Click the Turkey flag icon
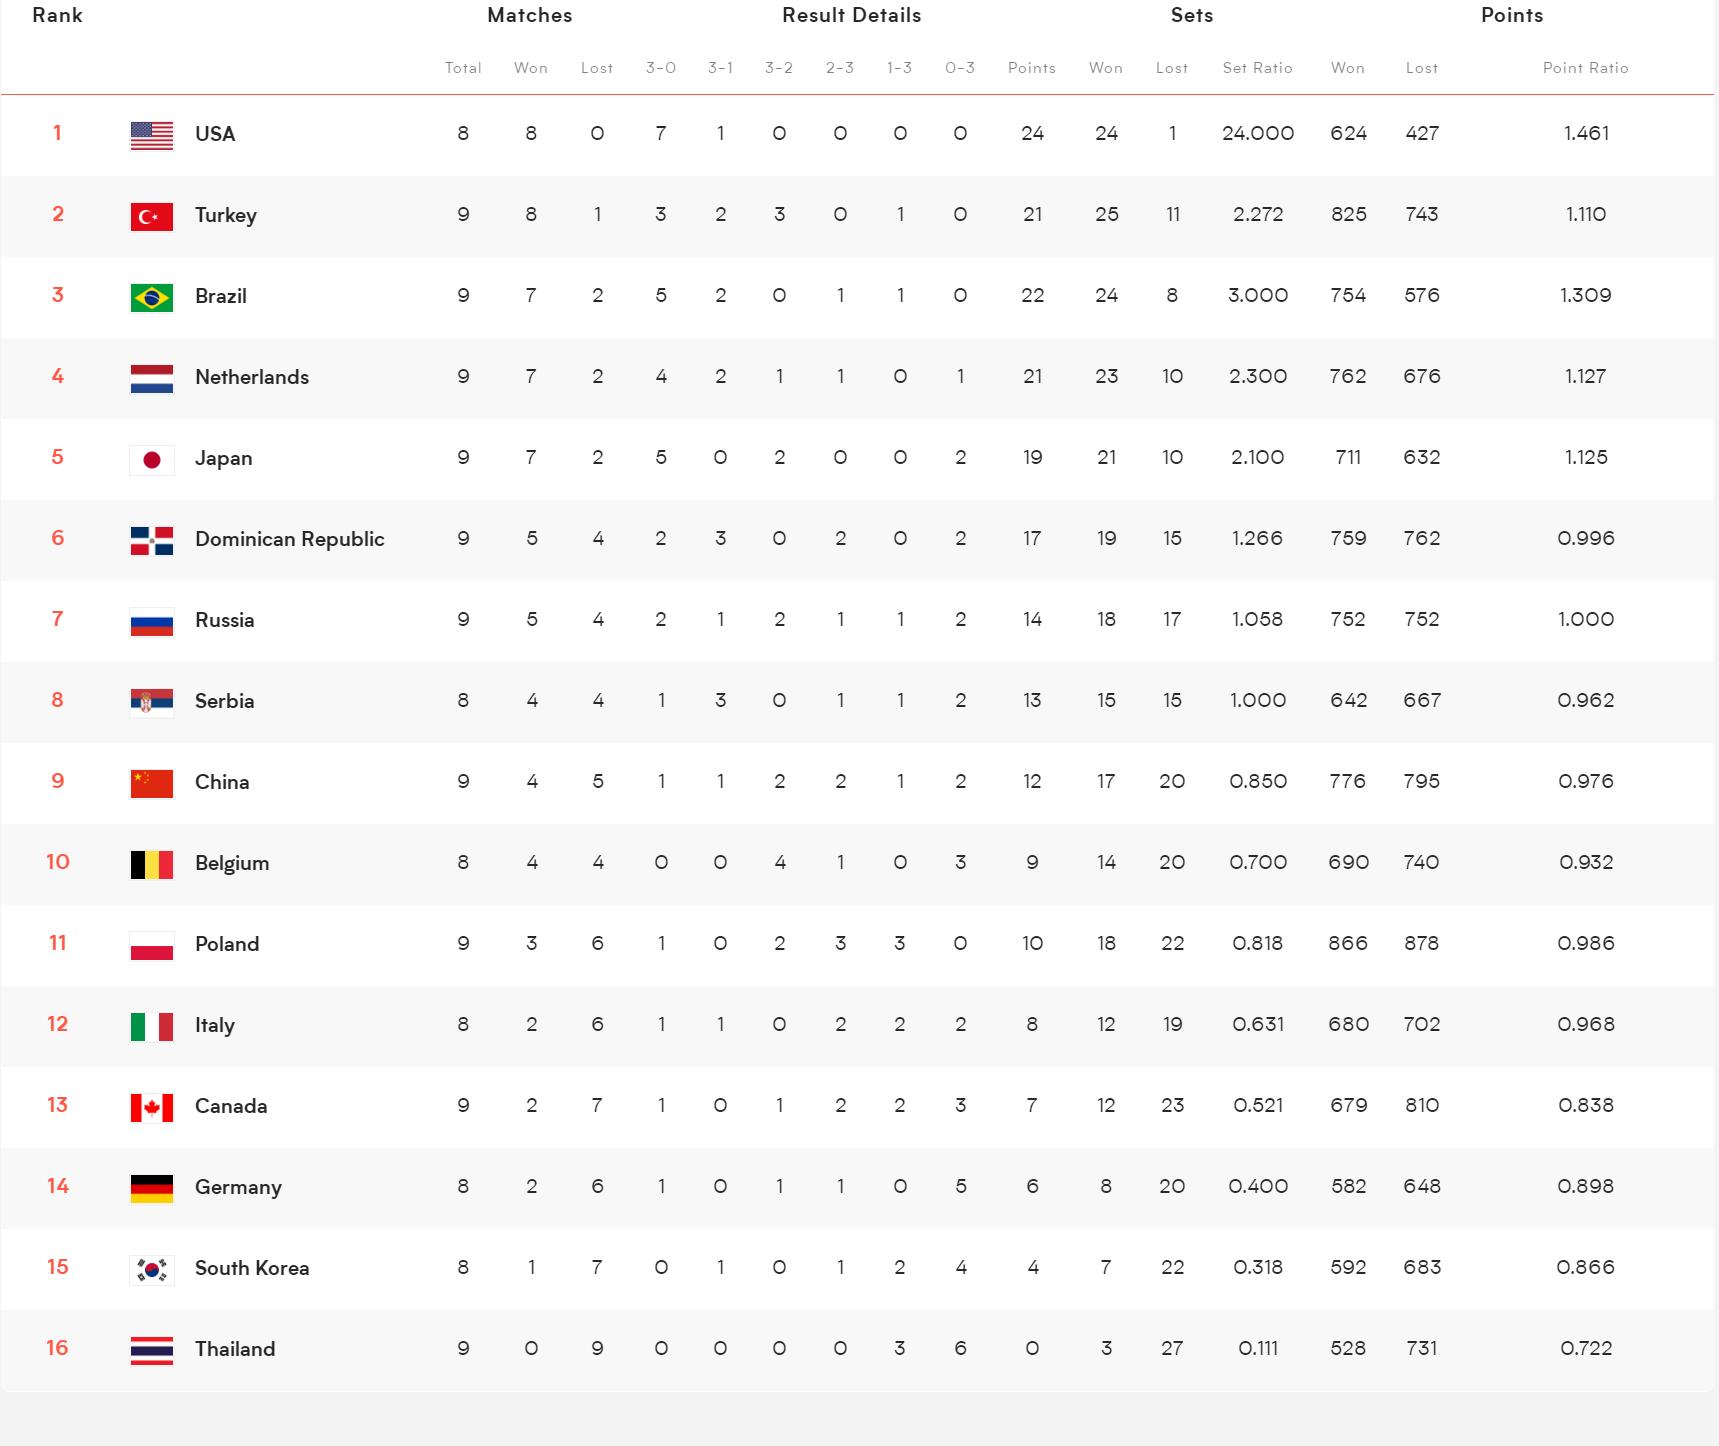This screenshot has width=1719, height=1446. [152, 216]
